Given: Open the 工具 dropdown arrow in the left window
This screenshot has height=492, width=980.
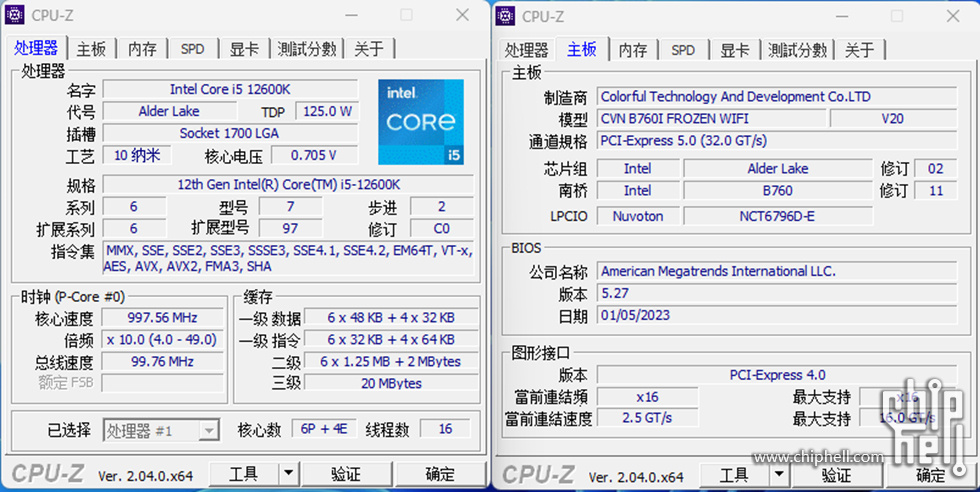Looking at the screenshot, I should click(x=288, y=474).
